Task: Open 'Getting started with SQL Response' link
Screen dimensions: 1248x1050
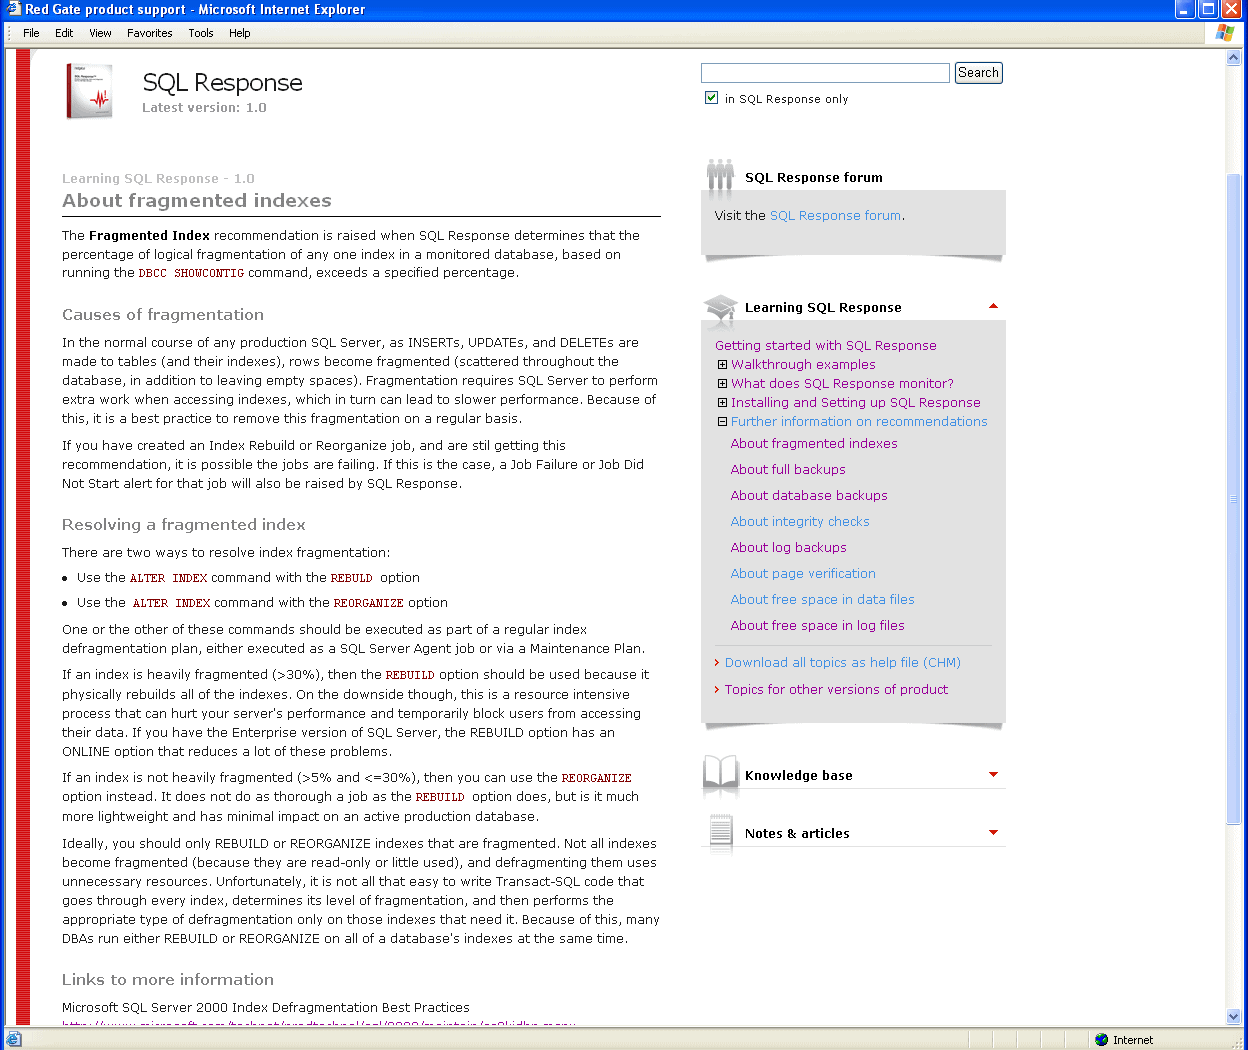Action: point(826,345)
